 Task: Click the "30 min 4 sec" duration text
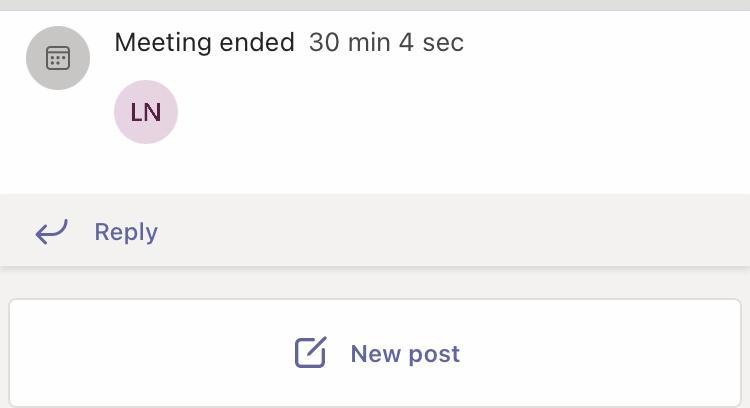pos(386,42)
